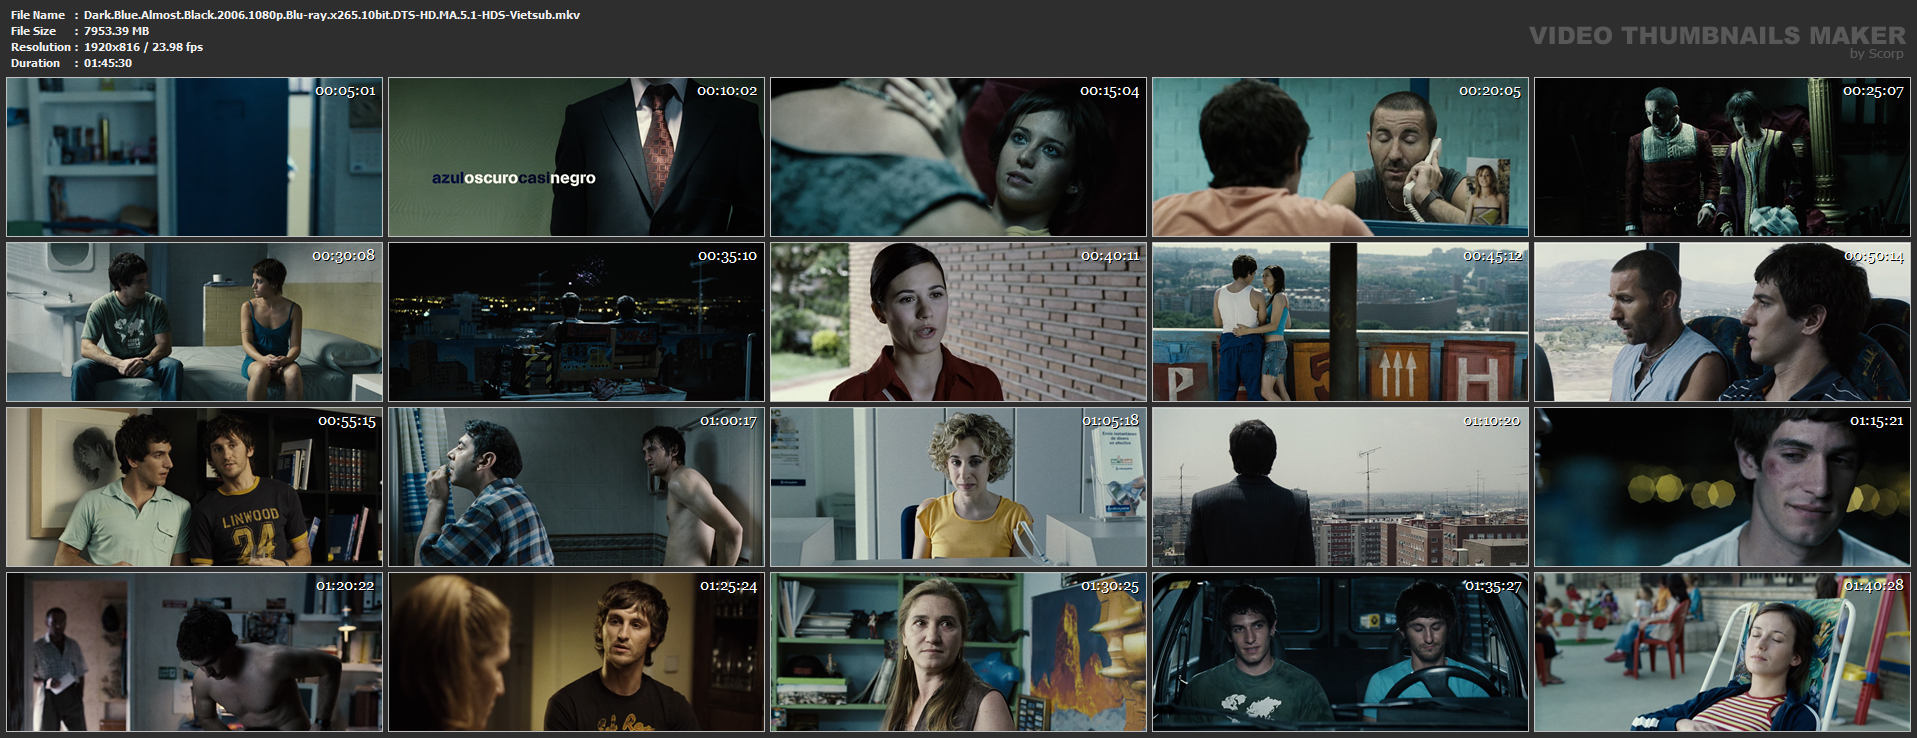Select the thumbnail stamped 01:40:28

click(x=1722, y=652)
